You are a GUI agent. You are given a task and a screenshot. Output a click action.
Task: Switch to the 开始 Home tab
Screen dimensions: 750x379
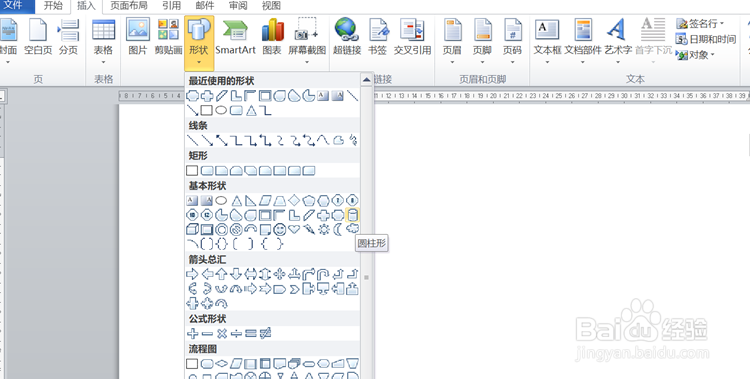(53, 6)
